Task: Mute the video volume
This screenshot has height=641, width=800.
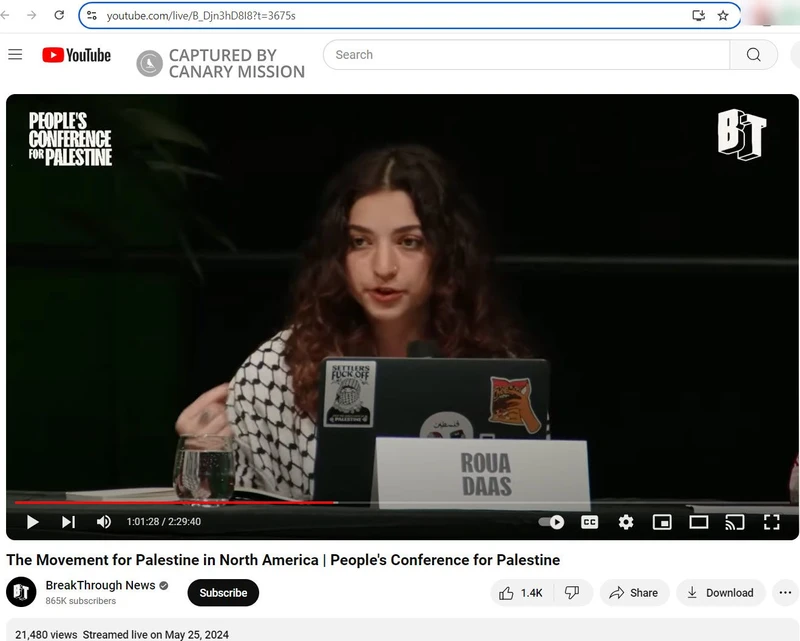Action: [x=104, y=522]
